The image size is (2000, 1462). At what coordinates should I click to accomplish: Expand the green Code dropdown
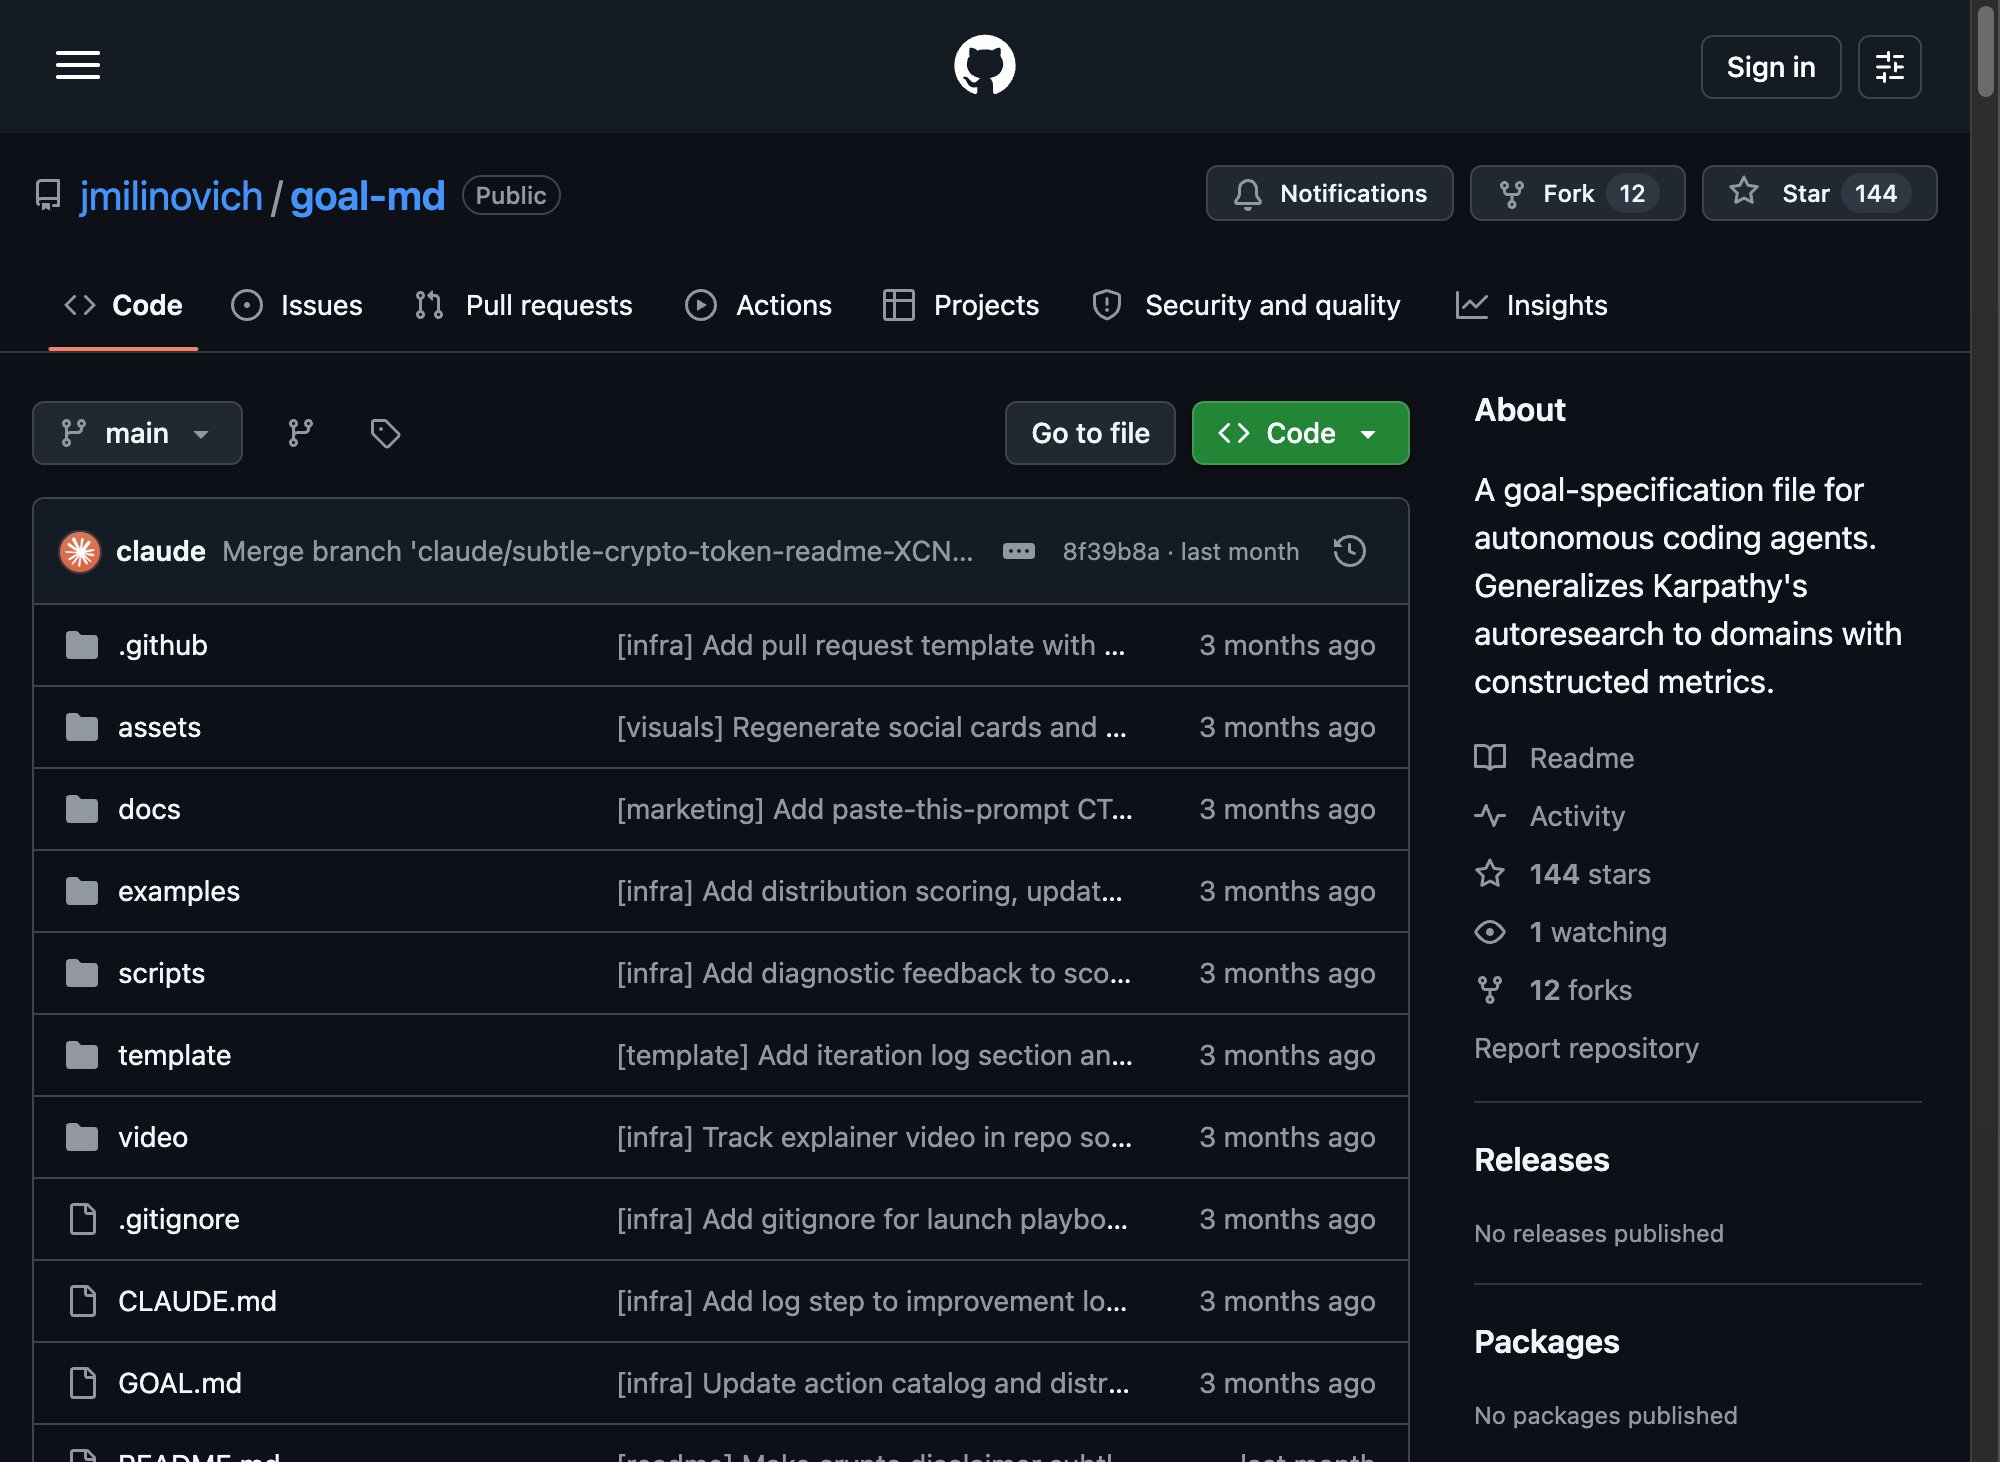pos(1300,433)
